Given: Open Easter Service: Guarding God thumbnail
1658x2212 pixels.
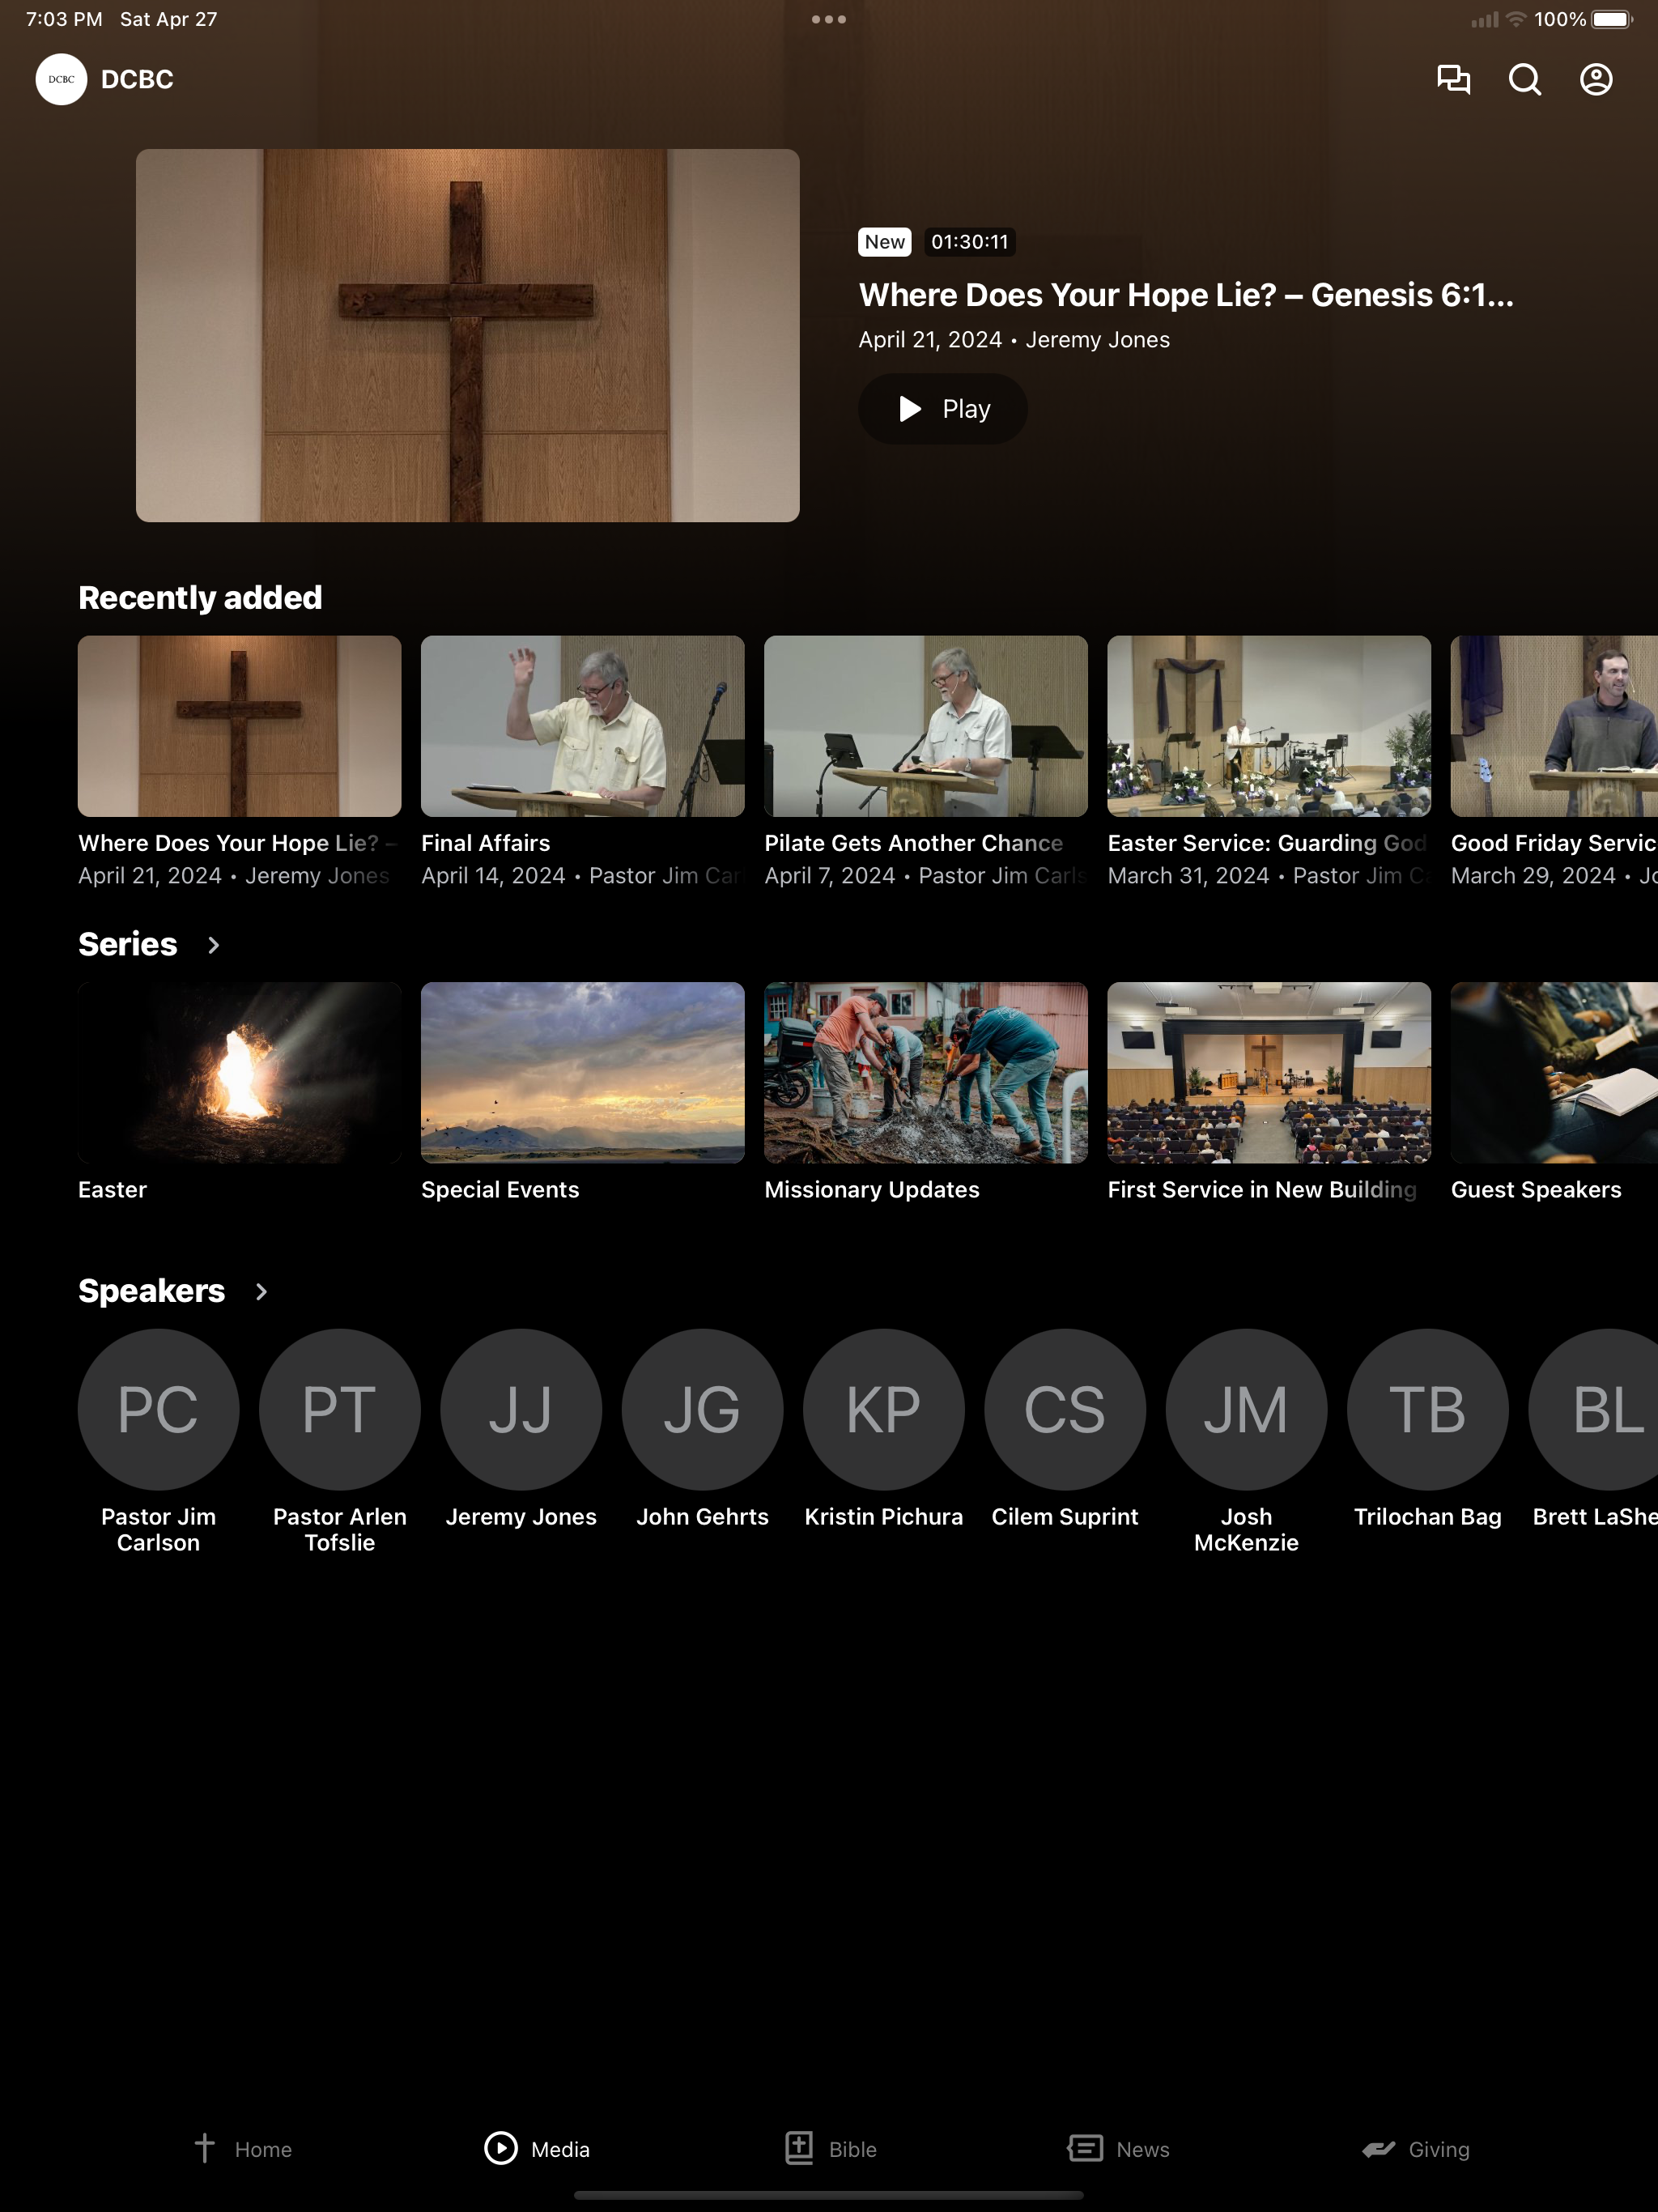Looking at the screenshot, I should 1269,726.
